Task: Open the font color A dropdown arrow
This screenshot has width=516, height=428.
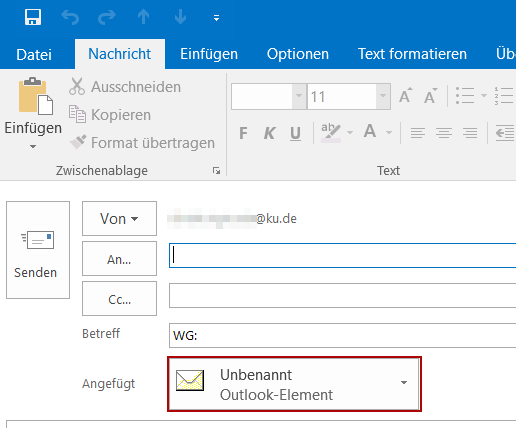Action: (389, 133)
